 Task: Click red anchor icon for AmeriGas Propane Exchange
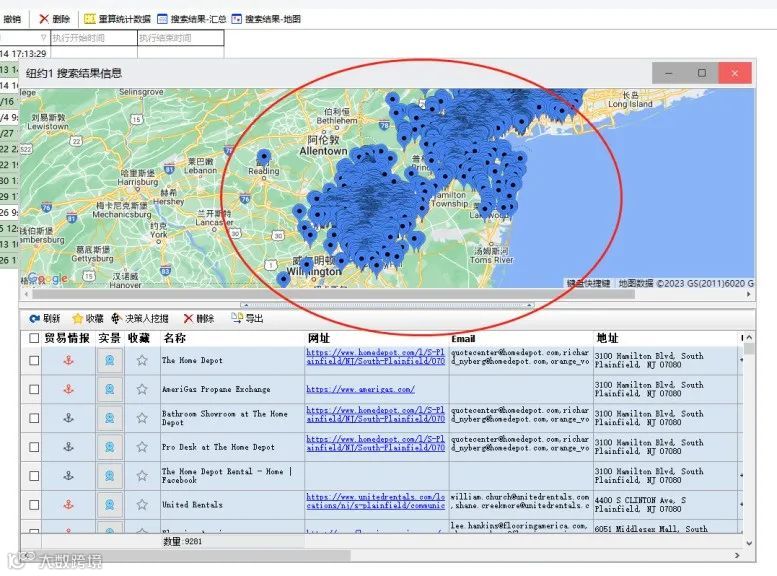pos(68,389)
